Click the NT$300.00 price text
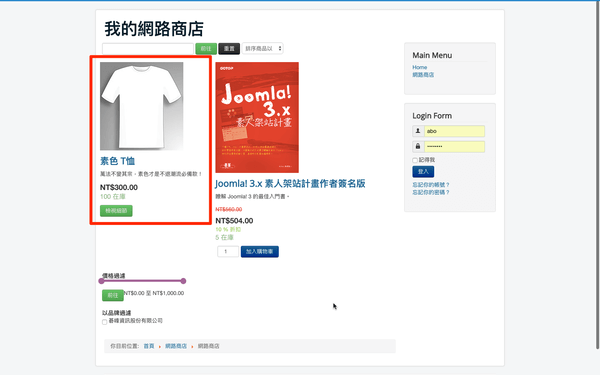600x375 pixels. tap(119, 188)
